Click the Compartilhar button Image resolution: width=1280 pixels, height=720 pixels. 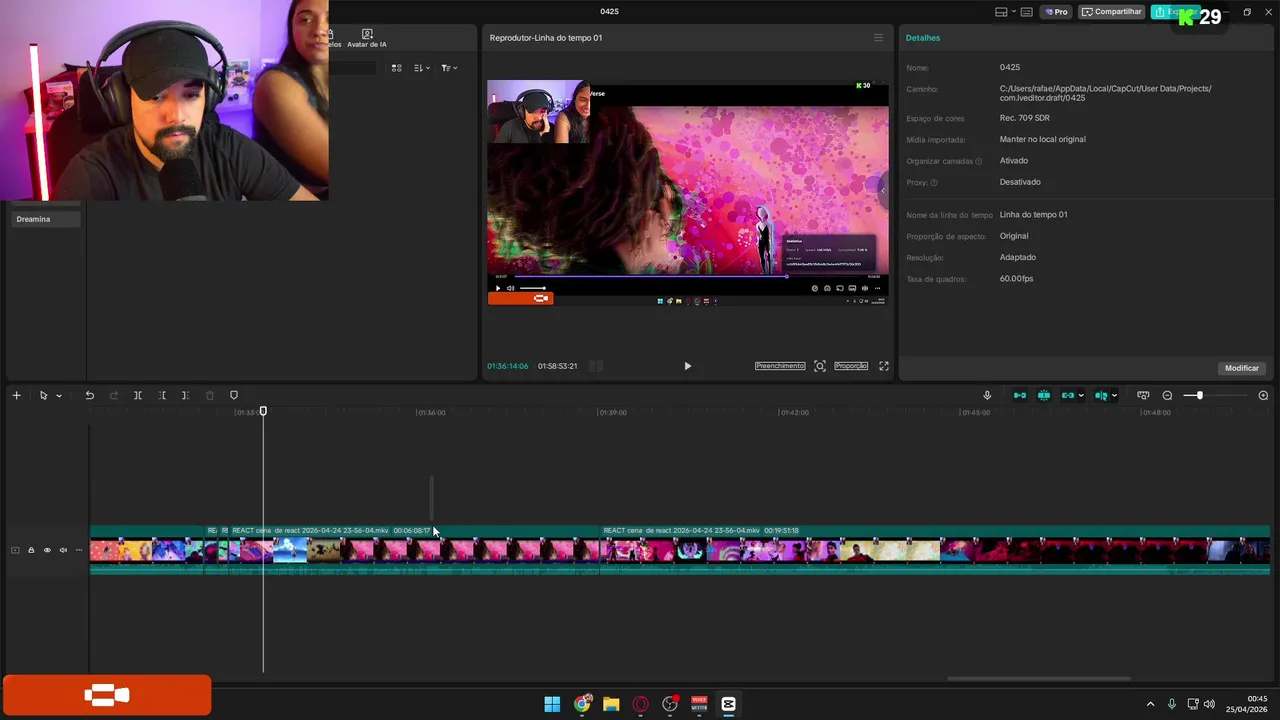[x=1112, y=12]
